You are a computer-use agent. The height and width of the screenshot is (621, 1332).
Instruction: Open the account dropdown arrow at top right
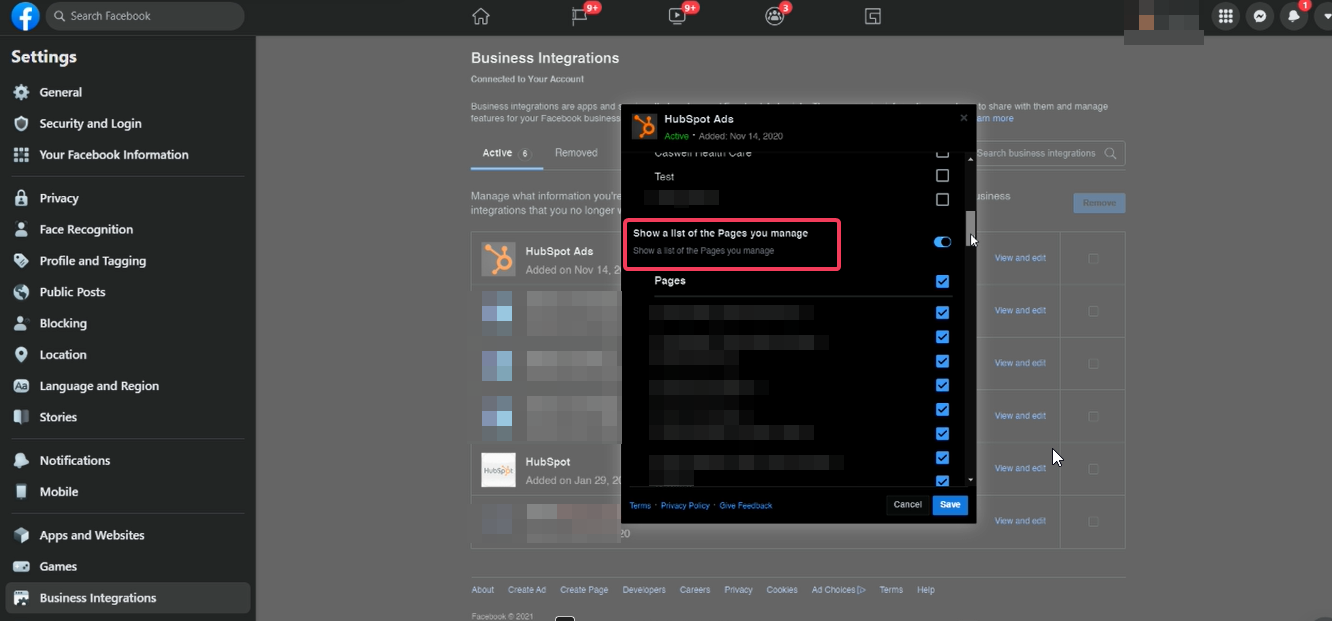tap(1324, 16)
